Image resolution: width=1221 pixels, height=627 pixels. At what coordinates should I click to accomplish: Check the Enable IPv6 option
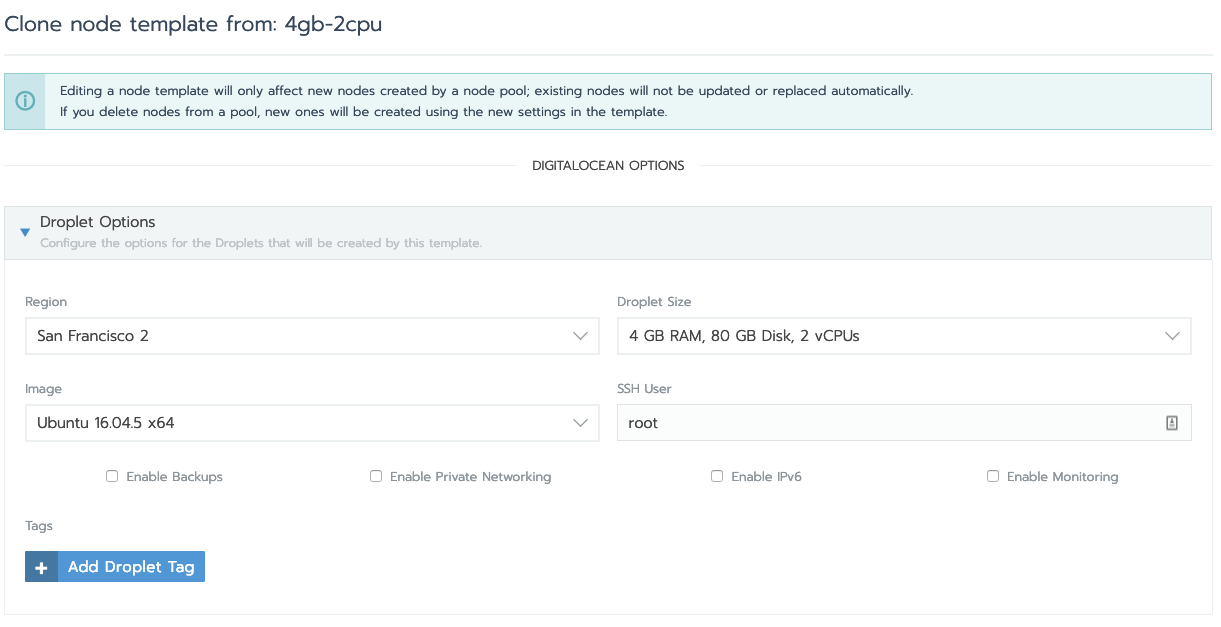(x=717, y=477)
